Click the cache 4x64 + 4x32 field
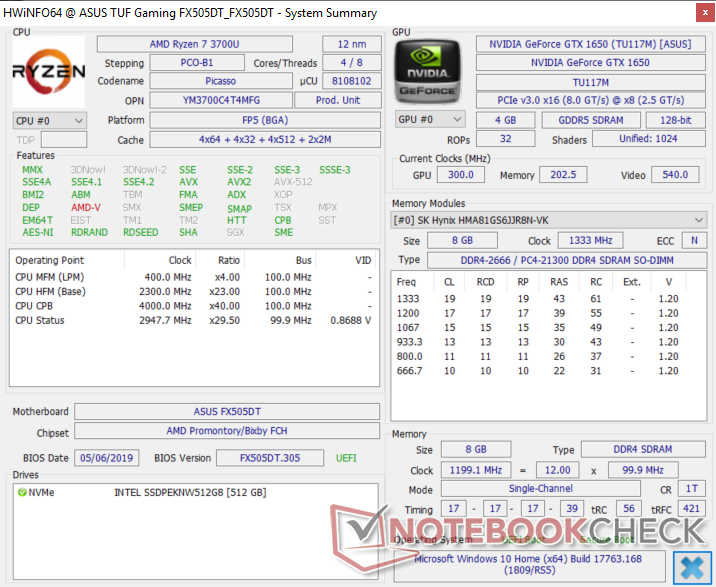Viewport: 716px width, 587px height. (265, 140)
